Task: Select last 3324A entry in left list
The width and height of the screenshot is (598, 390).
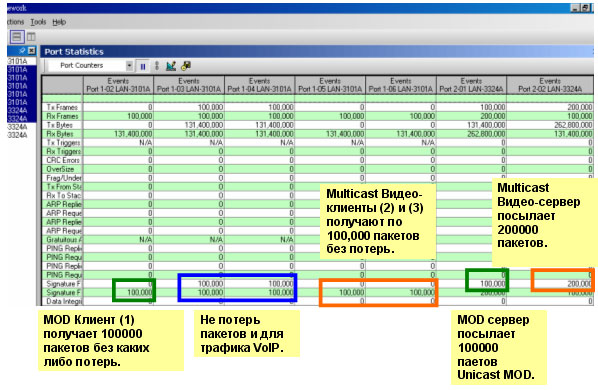Action: click(18, 135)
